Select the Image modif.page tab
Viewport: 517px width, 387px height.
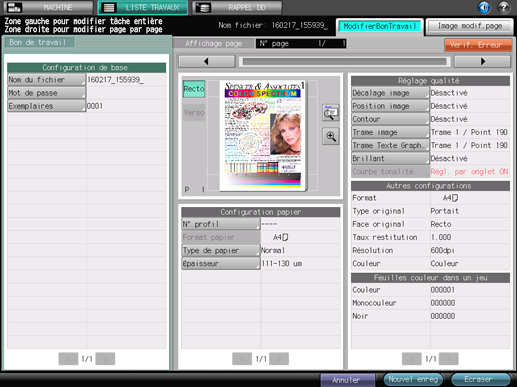(470, 26)
